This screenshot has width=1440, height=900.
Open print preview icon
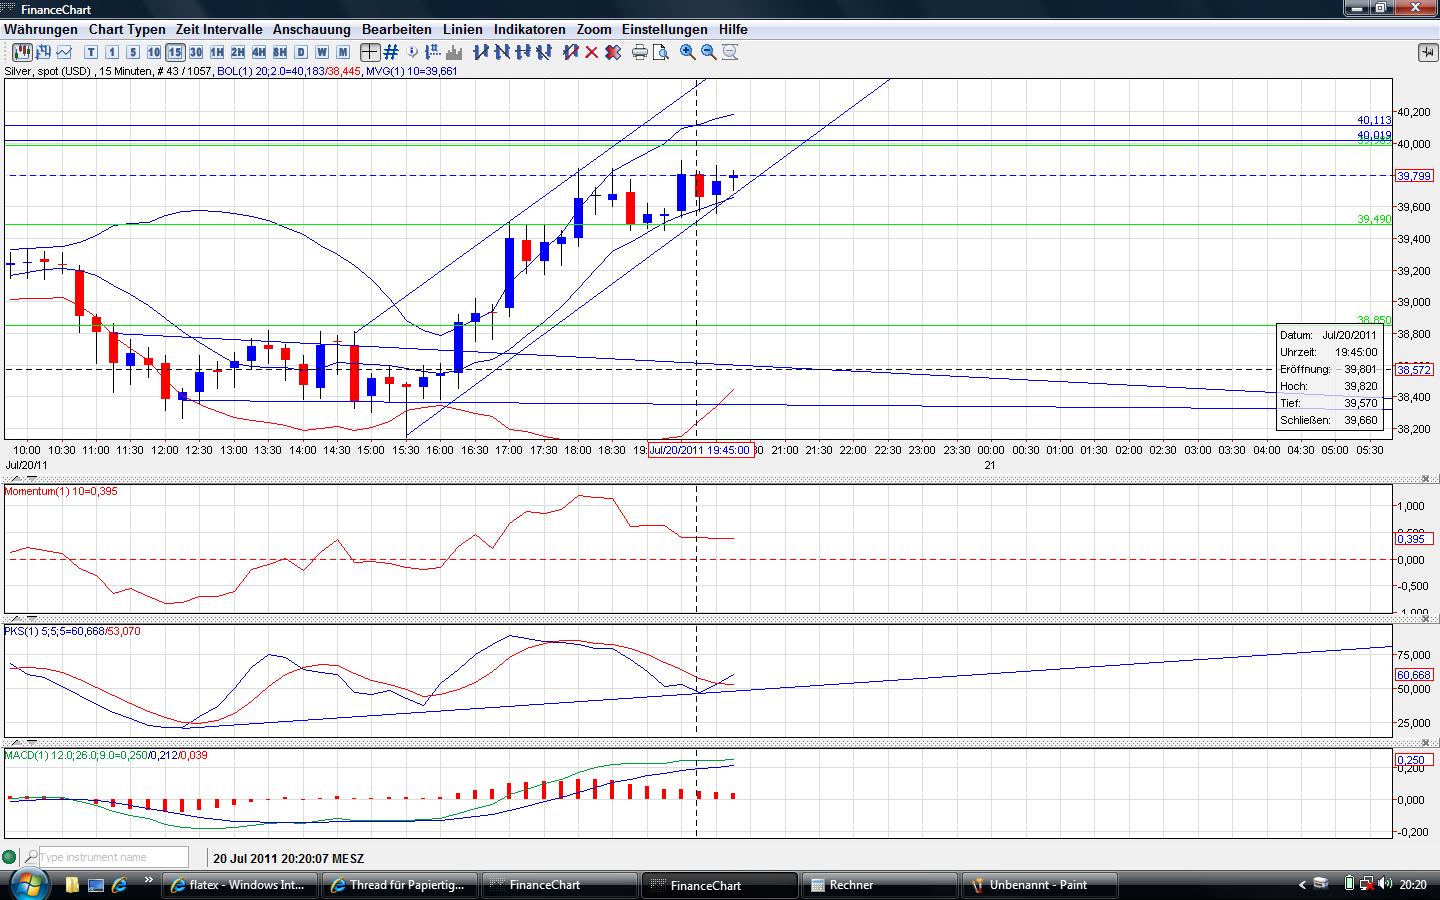tap(661, 52)
